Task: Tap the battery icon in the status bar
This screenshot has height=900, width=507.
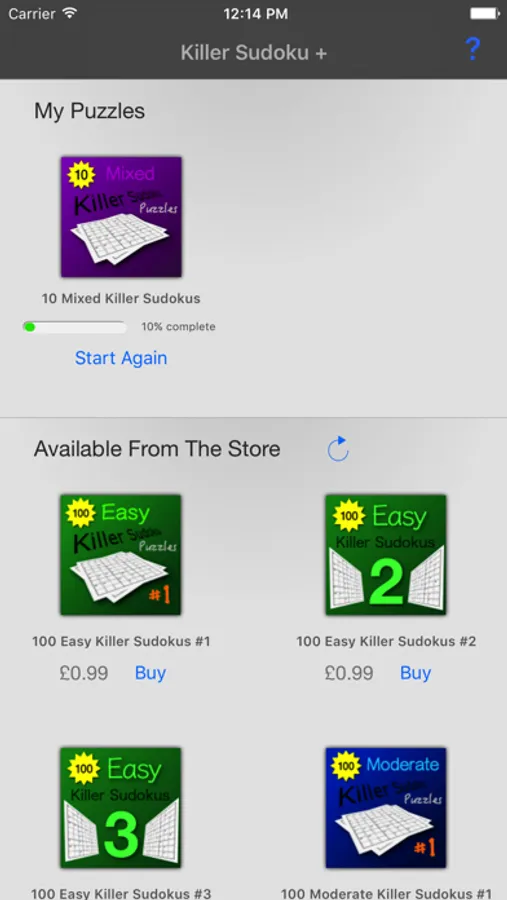Action: click(485, 13)
